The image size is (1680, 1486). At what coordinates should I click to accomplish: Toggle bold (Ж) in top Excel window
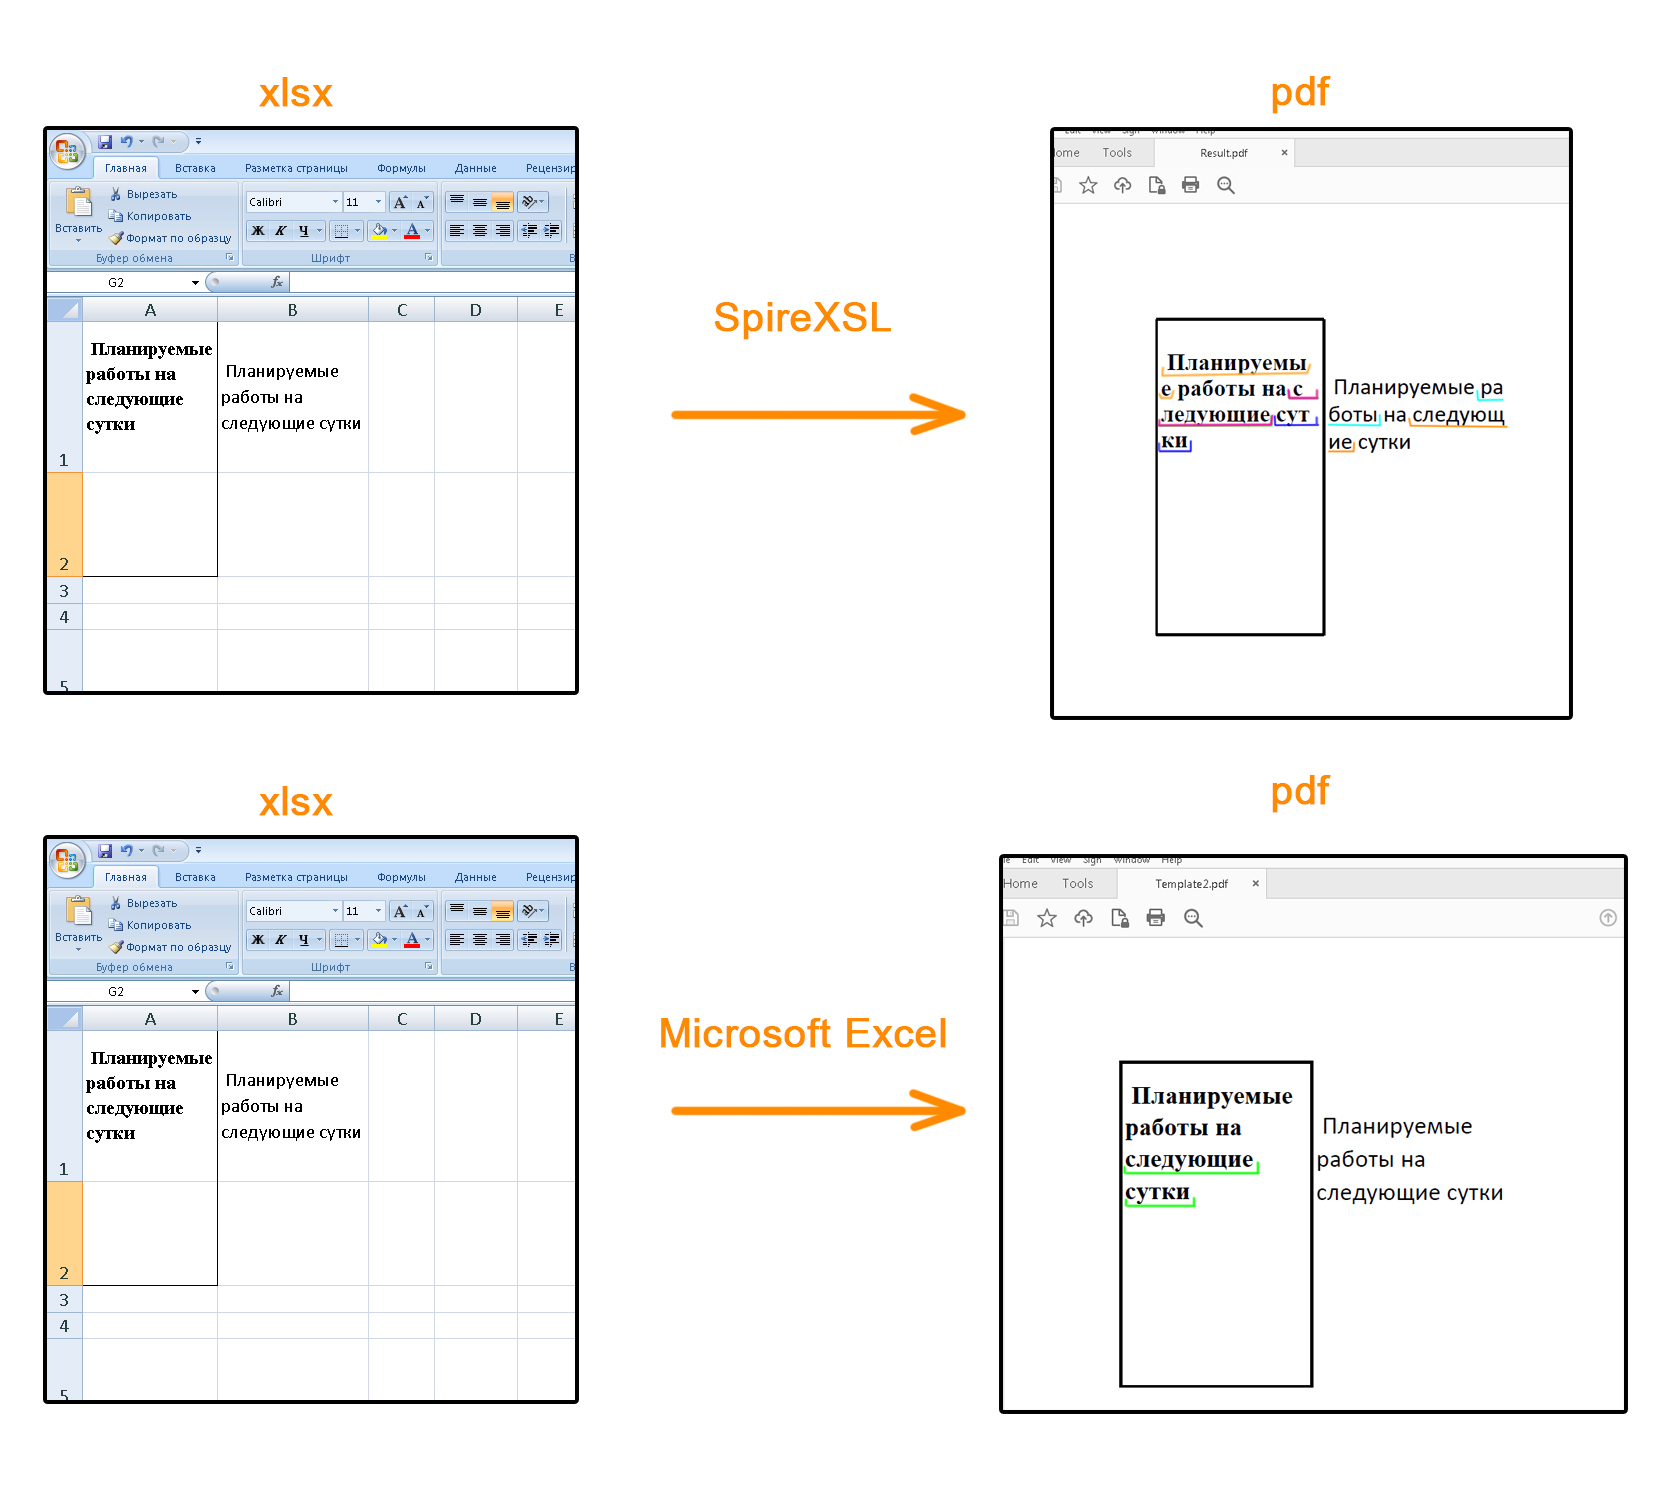tap(258, 231)
